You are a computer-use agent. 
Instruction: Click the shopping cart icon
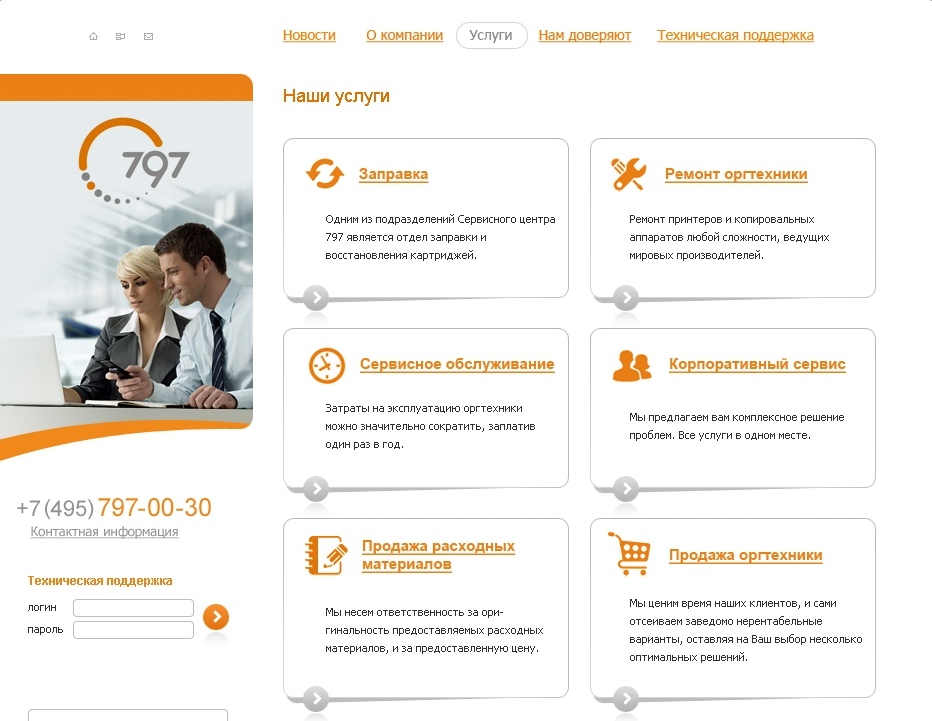click(629, 553)
